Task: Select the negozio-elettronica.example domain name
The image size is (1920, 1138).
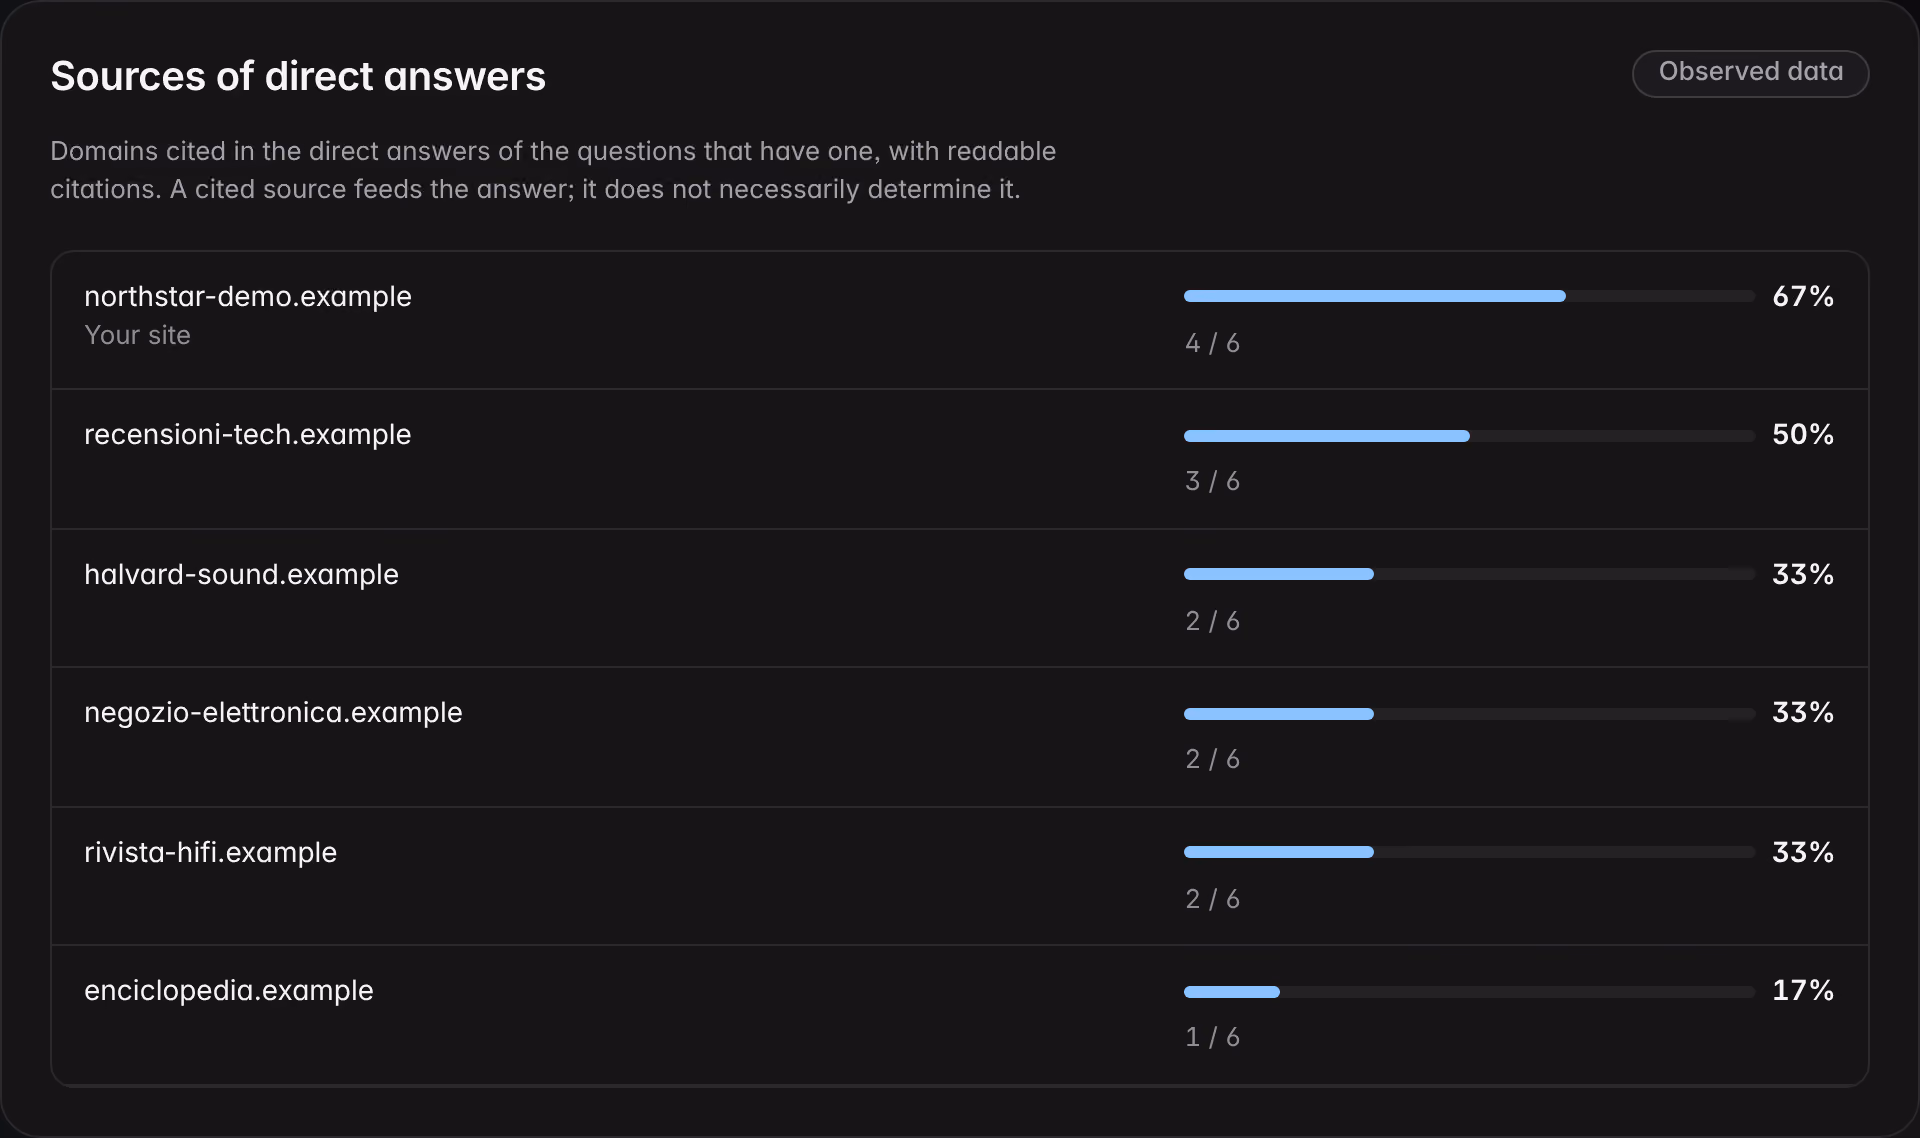Action: point(273,712)
